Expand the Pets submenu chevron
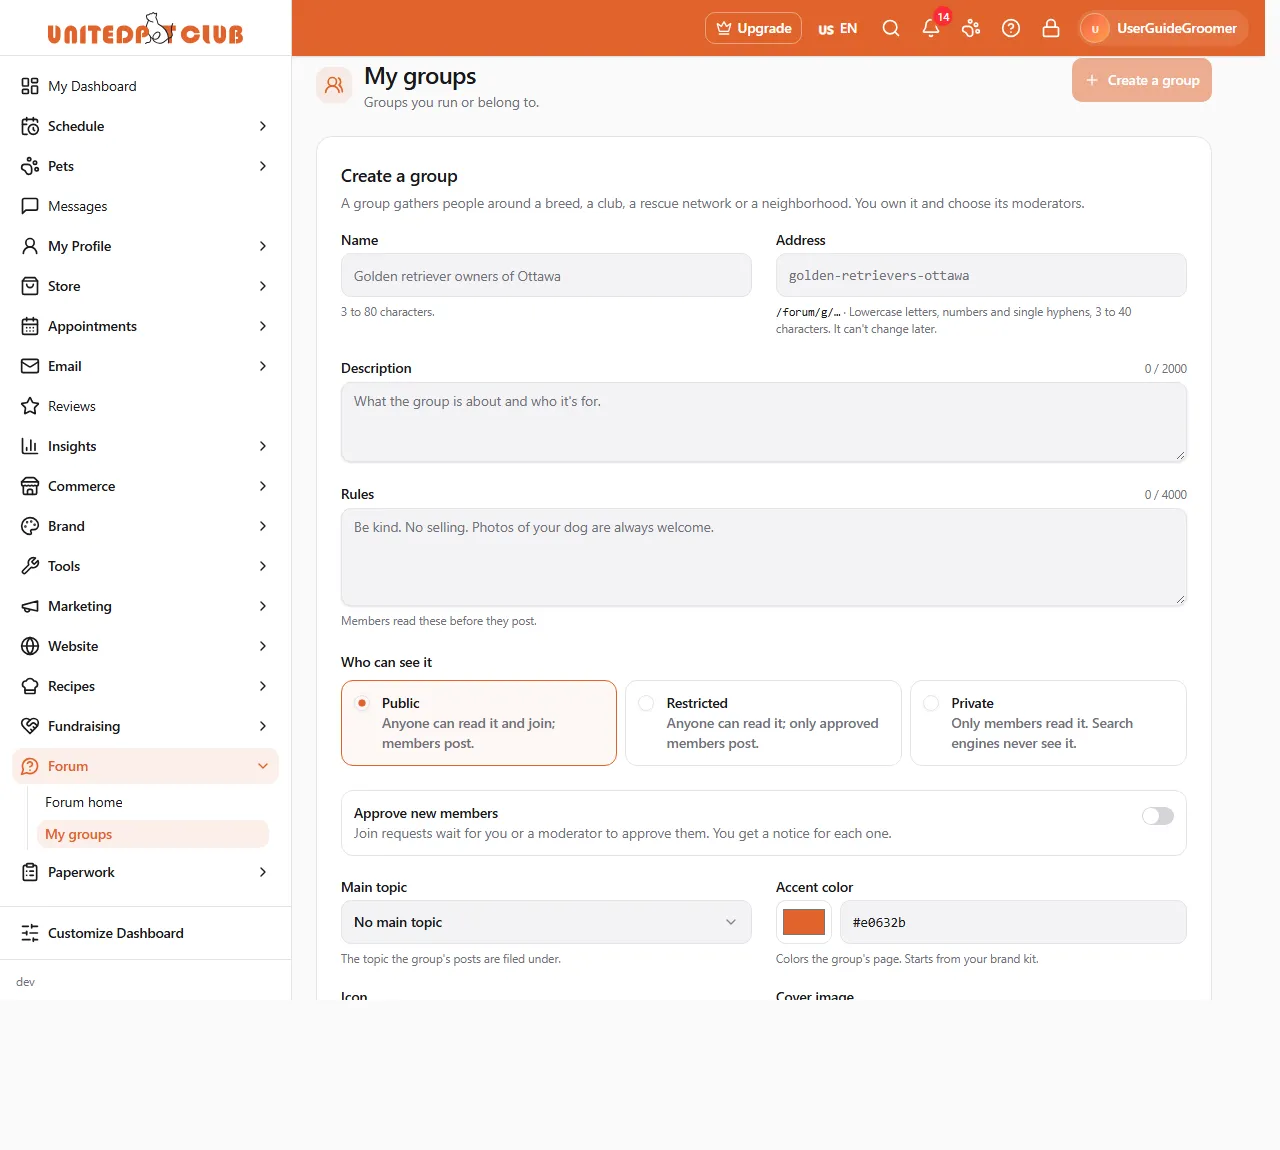The height and width of the screenshot is (1150, 1280). pyautogui.click(x=263, y=166)
